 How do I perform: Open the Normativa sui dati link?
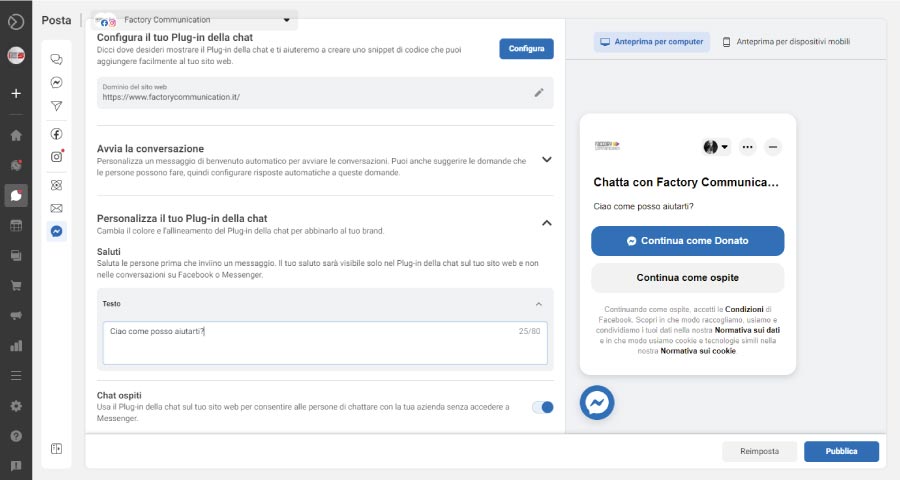[747, 330]
